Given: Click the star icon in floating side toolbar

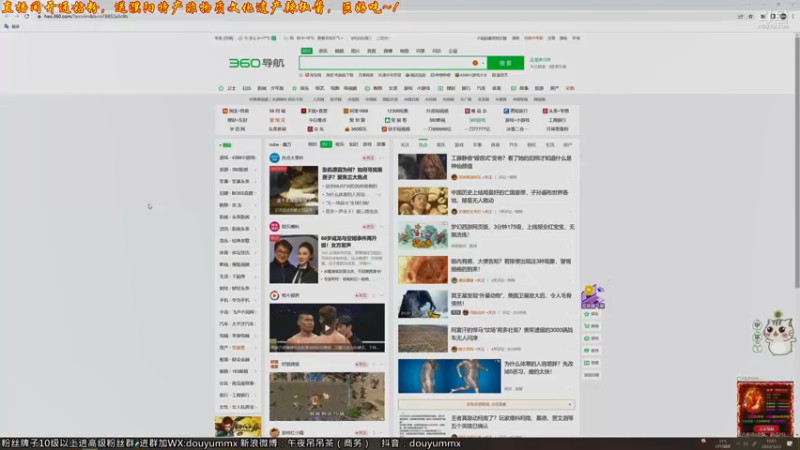Looking at the screenshot, I should (587, 314).
